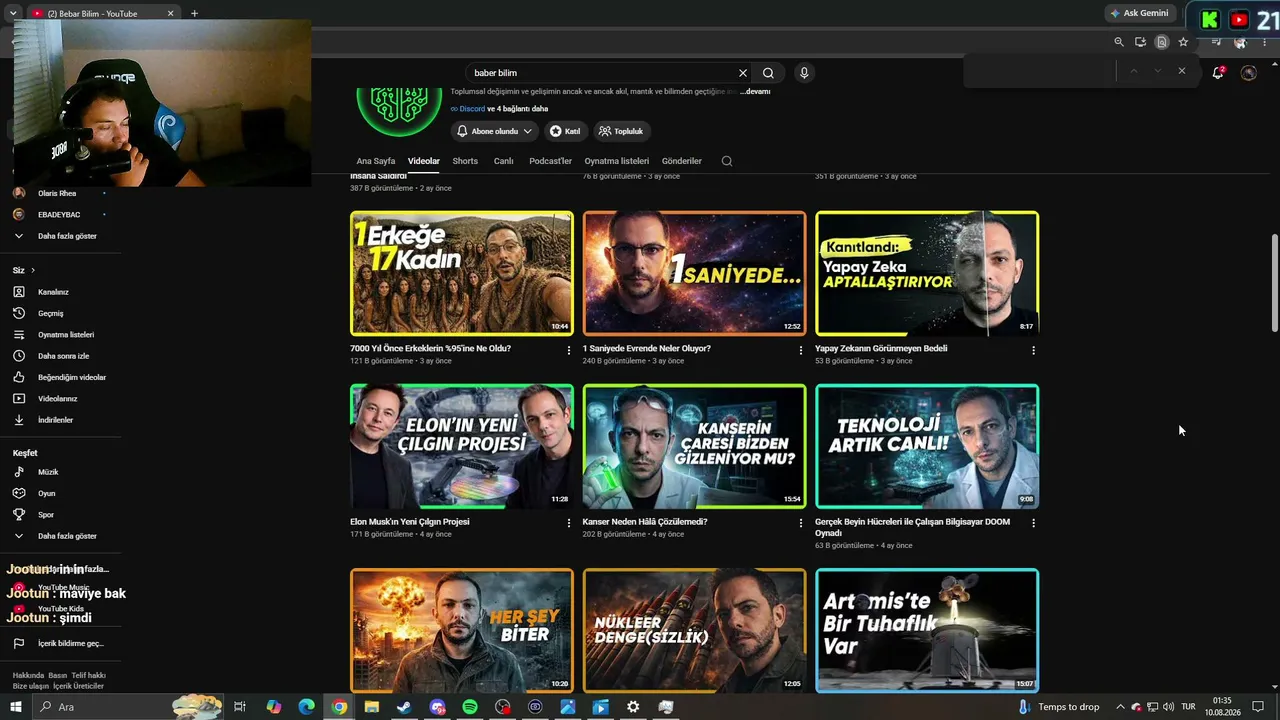Screen dimensions: 1280x720
Task: Open Beğendiğim videolar in sidebar
Action: (x=61, y=377)
